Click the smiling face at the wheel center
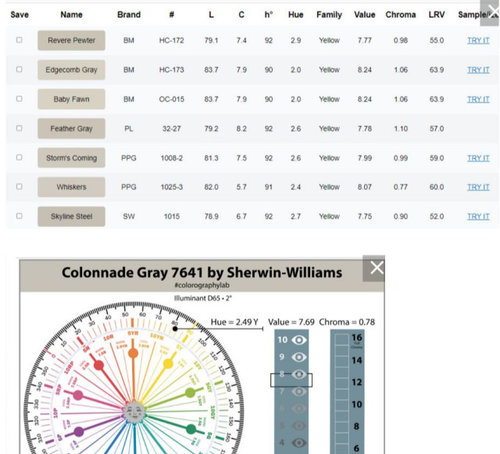This screenshot has height=454, width=500. pyautogui.click(x=134, y=412)
